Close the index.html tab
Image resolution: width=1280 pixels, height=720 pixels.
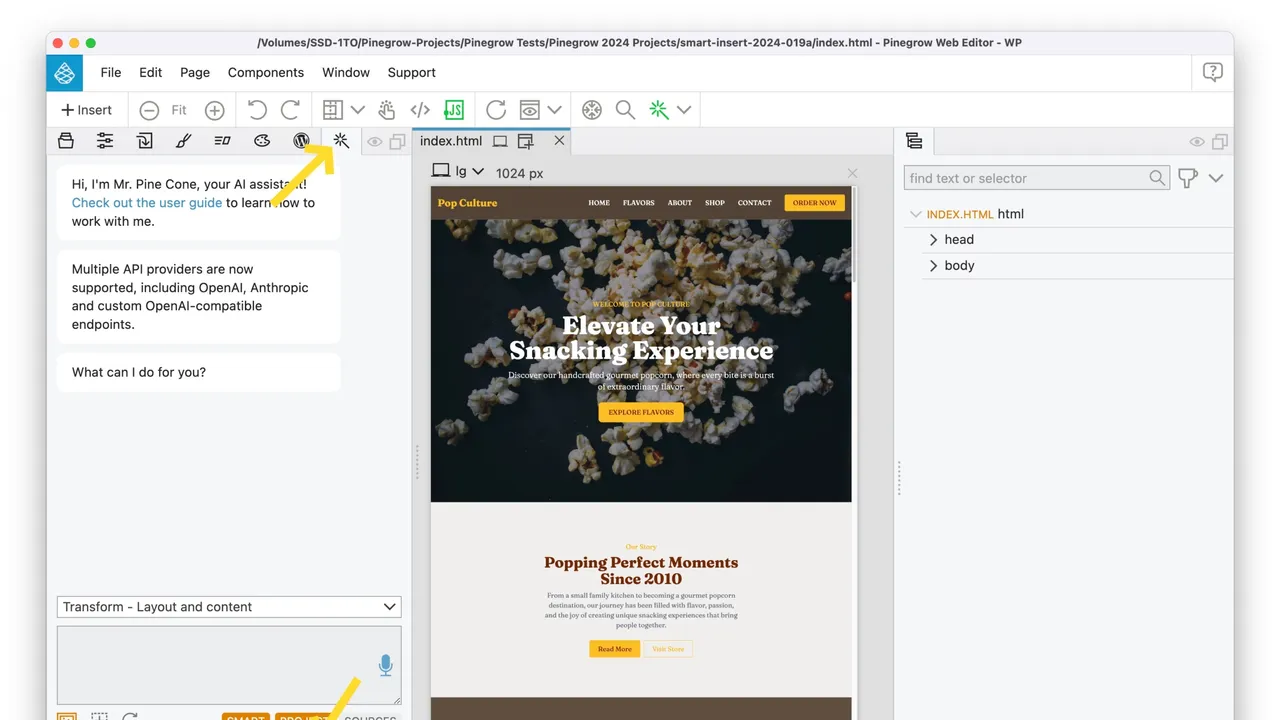click(559, 141)
